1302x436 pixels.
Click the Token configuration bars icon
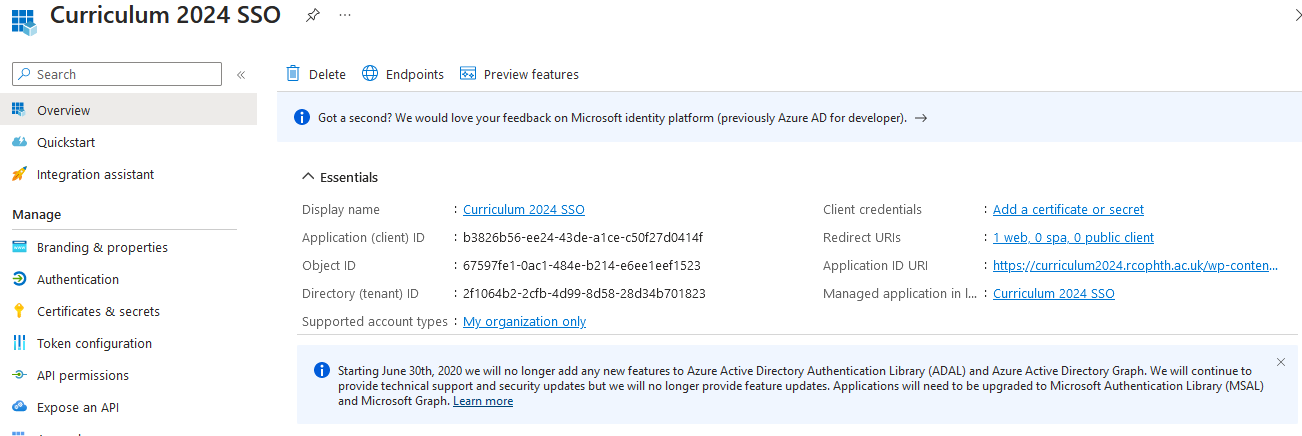pyautogui.click(x=19, y=343)
